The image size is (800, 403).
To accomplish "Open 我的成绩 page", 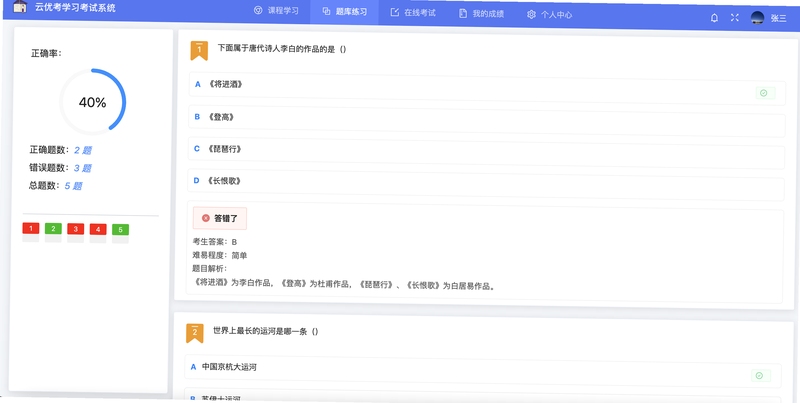I will (x=481, y=14).
